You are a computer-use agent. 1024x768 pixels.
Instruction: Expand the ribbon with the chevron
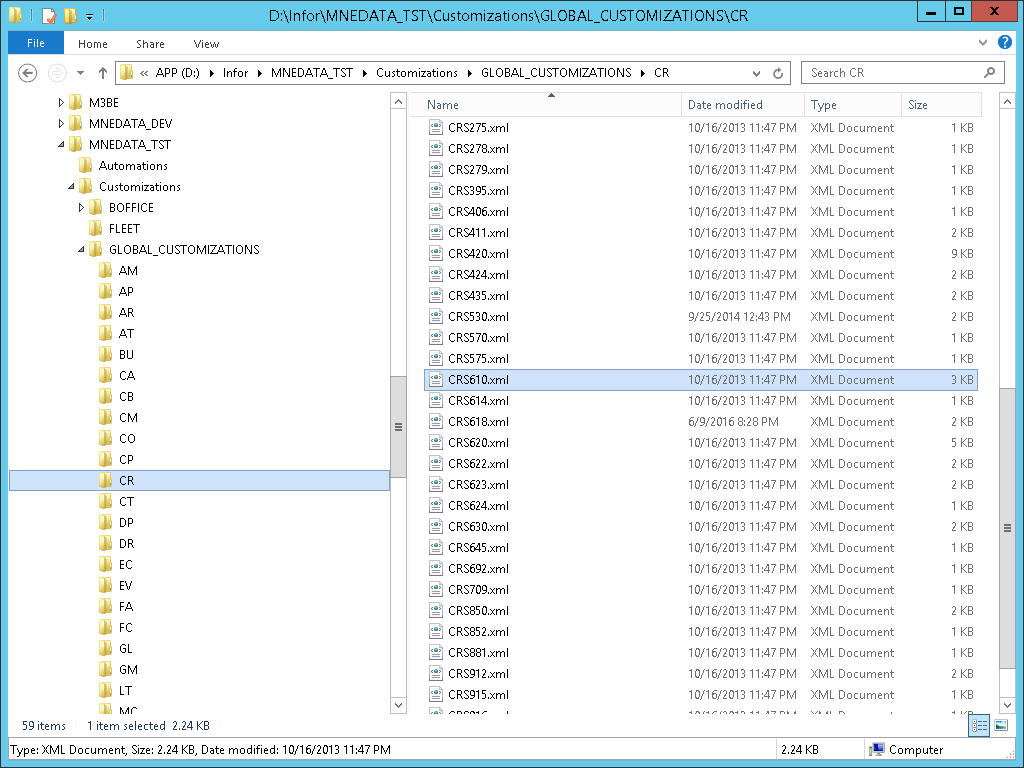coord(981,44)
